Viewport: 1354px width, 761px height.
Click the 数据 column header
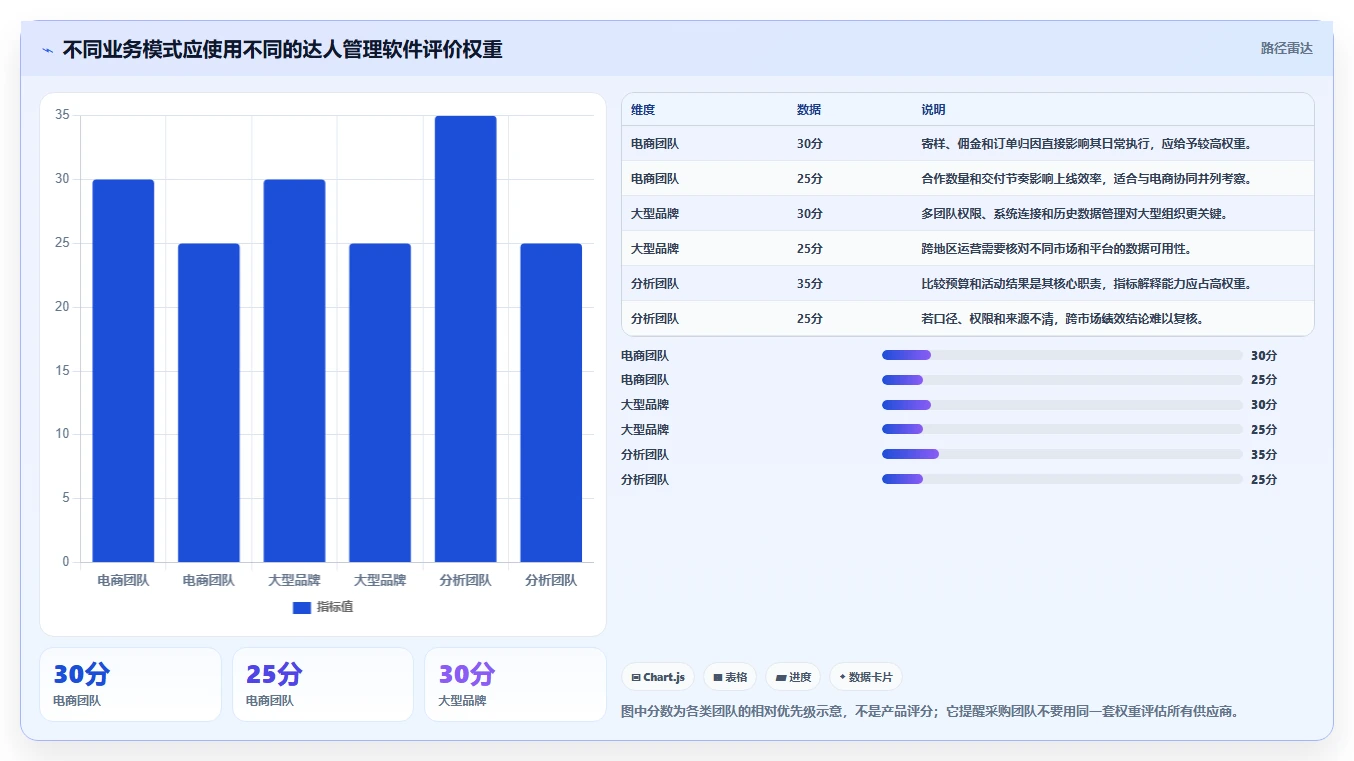809,110
